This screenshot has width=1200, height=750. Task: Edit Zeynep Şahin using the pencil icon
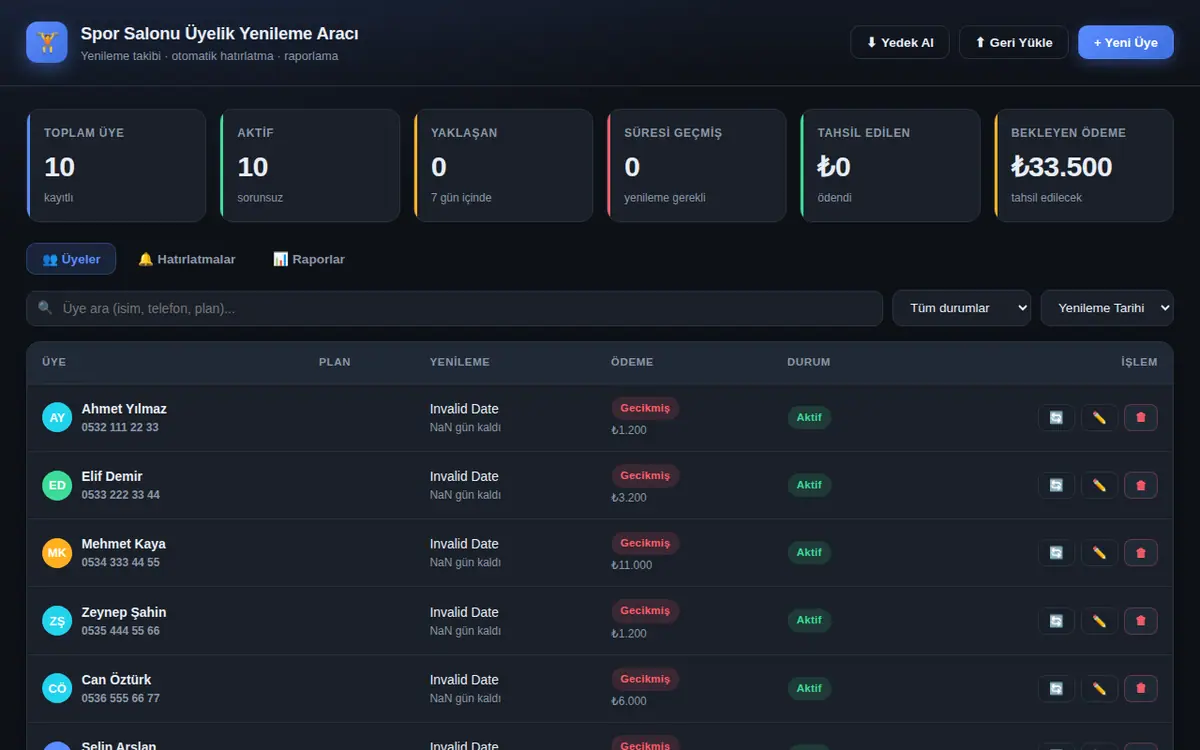pyautogui.click(x=1099, y=620)
